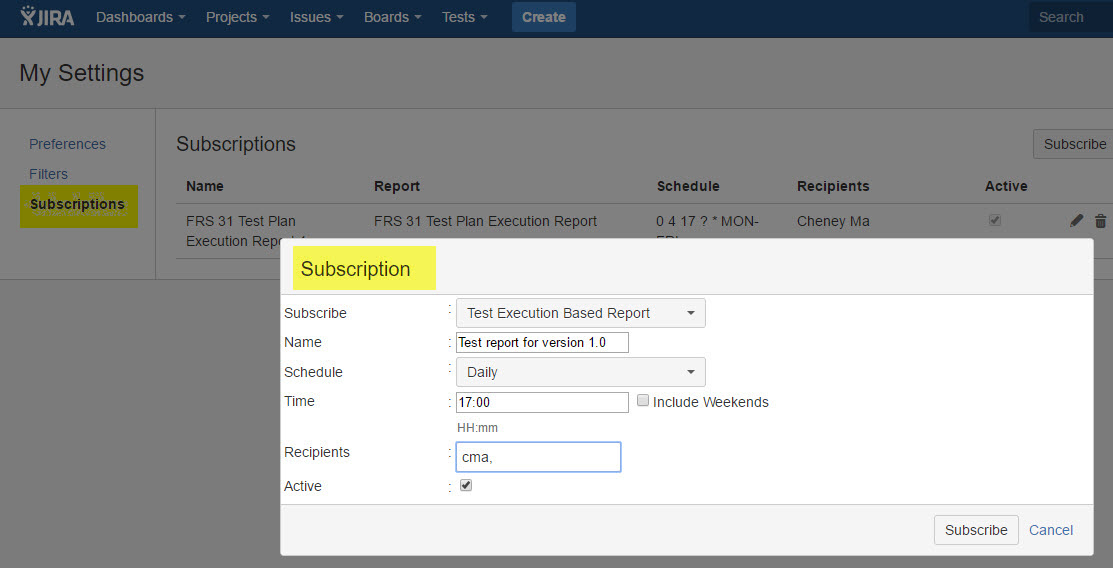Select the Subscriptions sidebar tab
This screenshot has height=568, width=1113.
[x=78, y=205]
